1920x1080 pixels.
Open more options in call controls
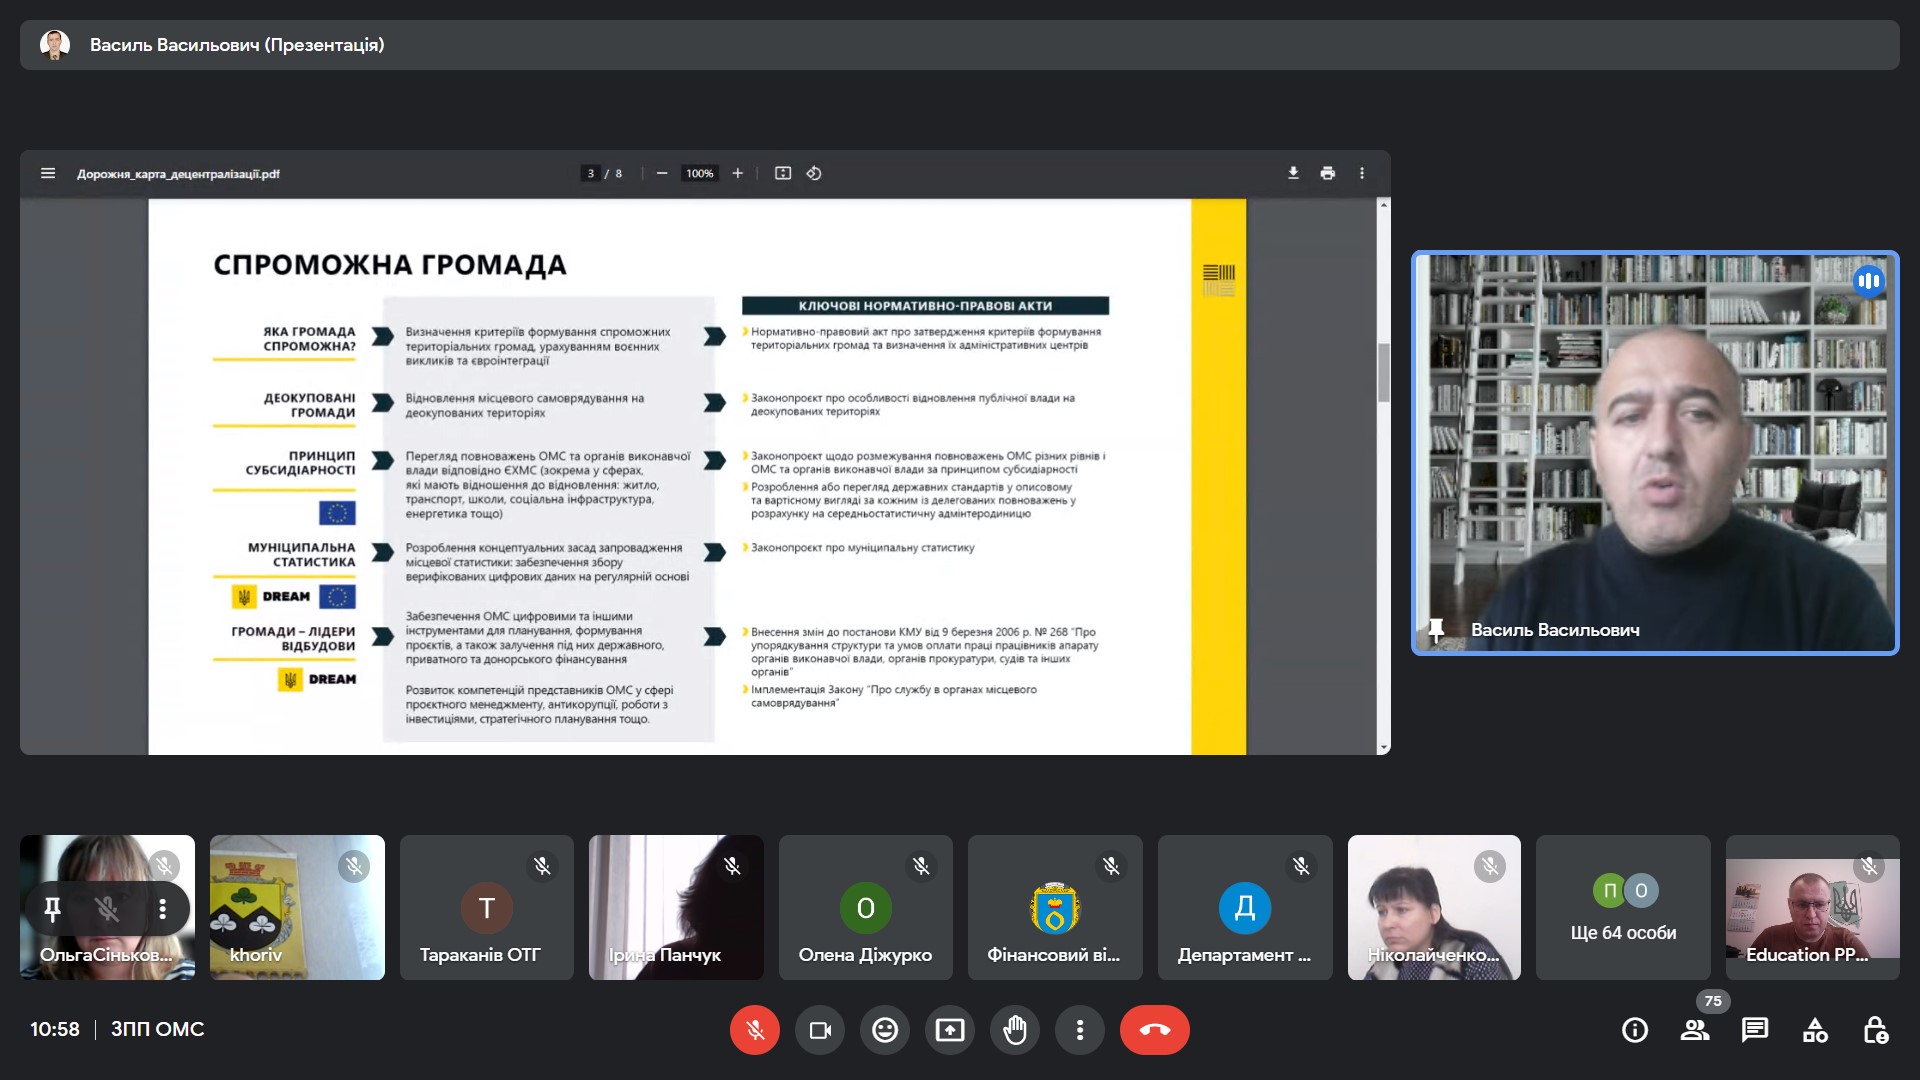coord(1079,1030)
